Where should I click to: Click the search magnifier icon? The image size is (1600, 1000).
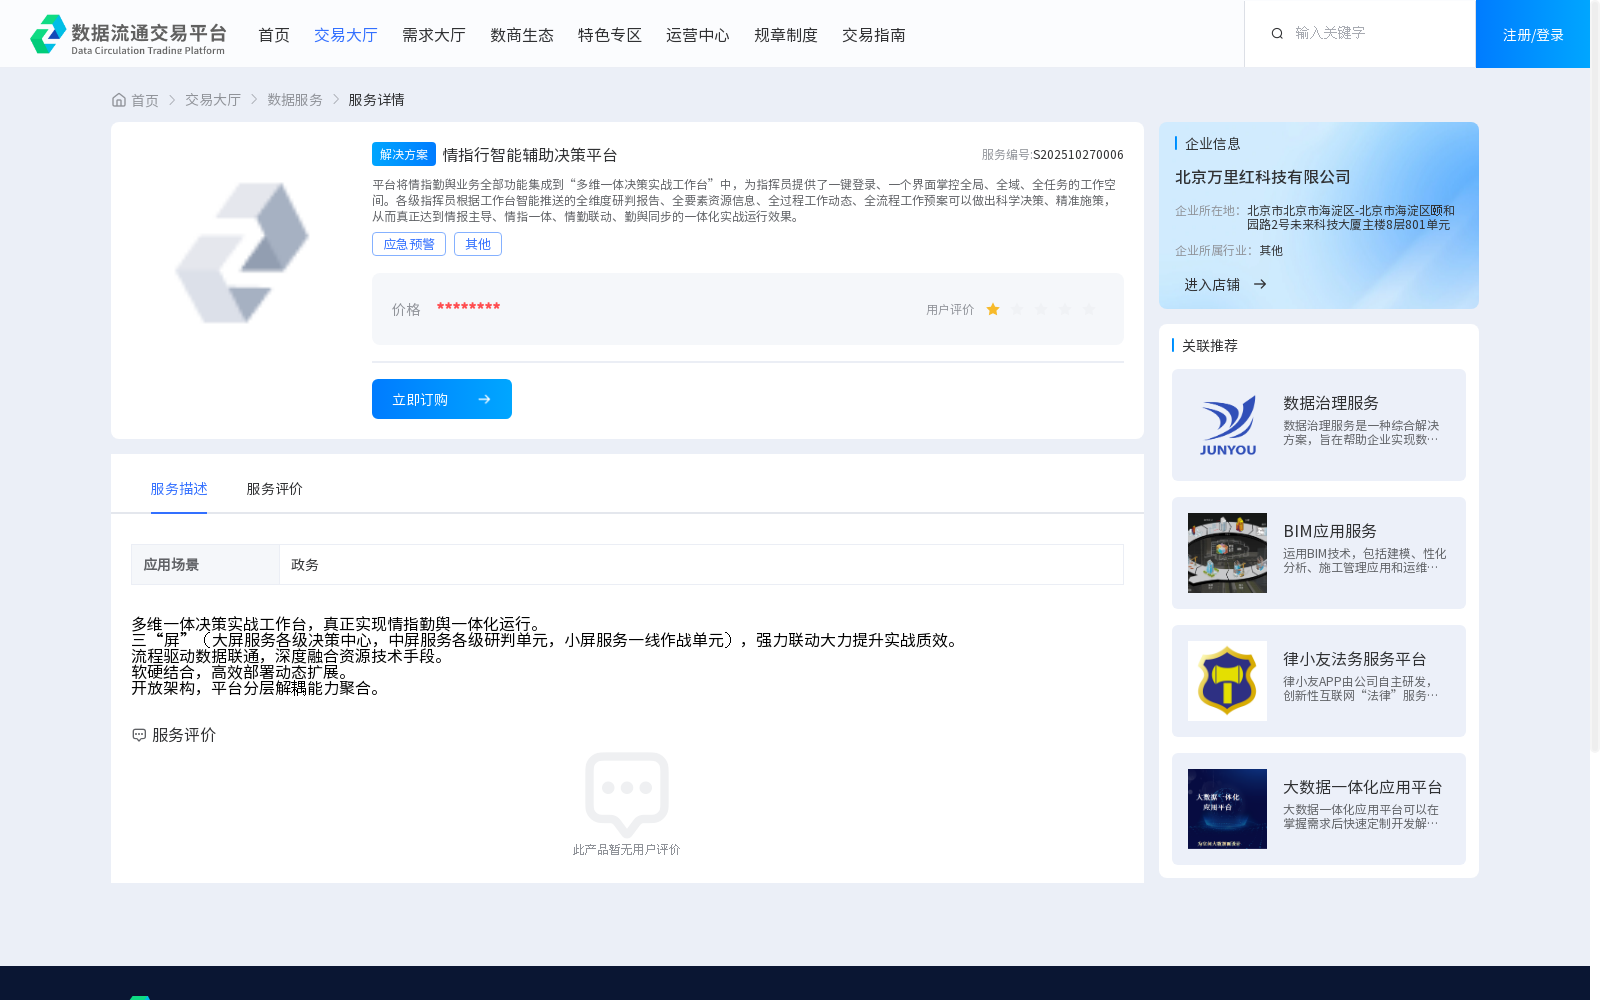(x=1277, y=34)
